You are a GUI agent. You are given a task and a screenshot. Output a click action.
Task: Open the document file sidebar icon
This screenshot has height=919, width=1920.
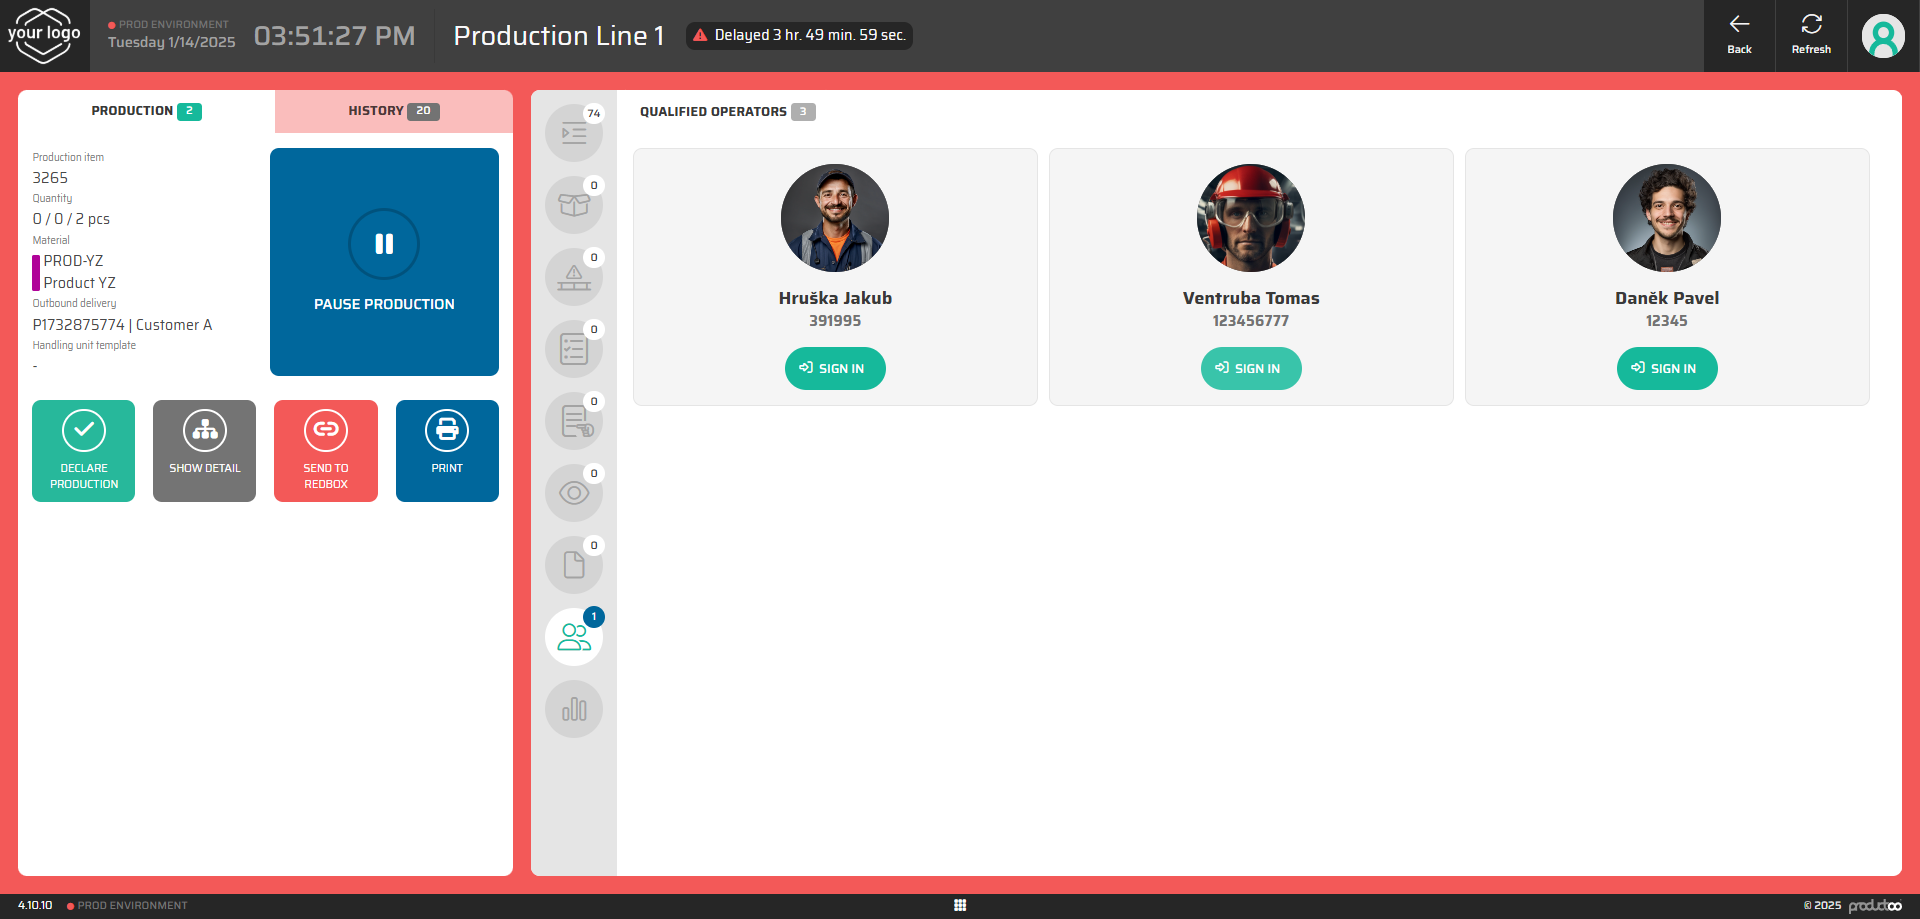(573, 565)
